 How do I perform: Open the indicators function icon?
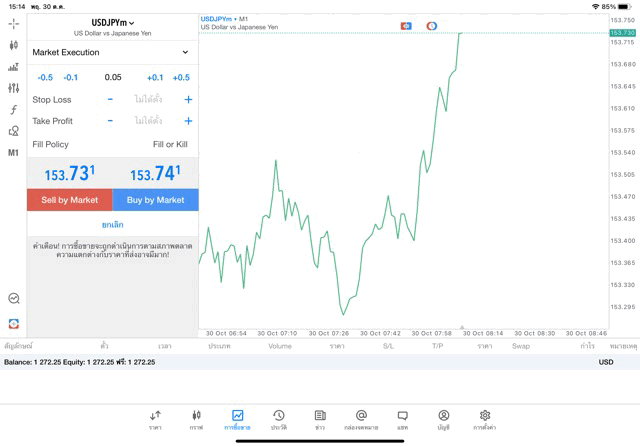click(14, 110)
